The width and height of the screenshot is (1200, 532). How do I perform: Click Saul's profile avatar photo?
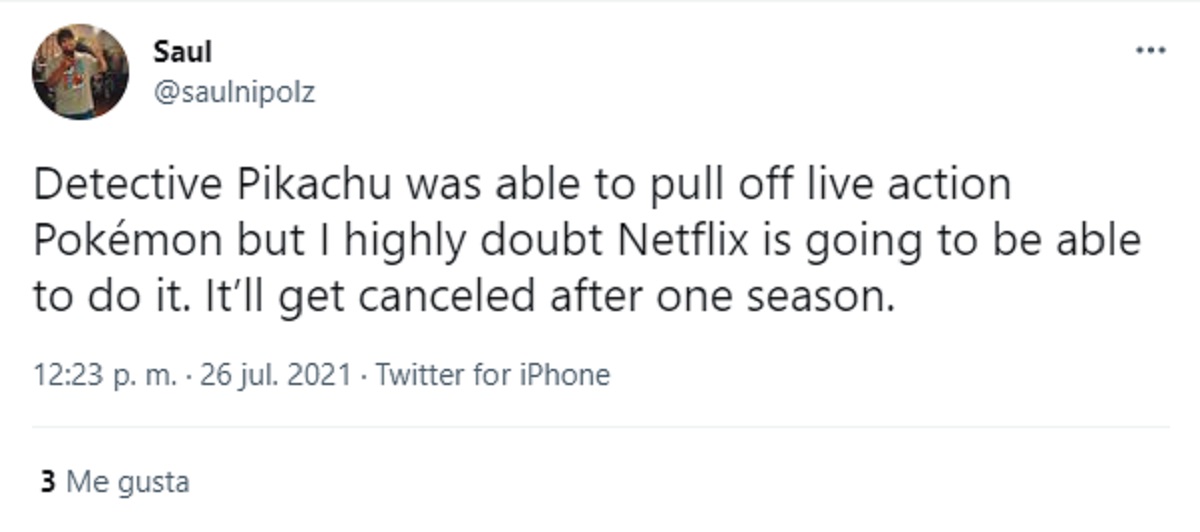80,72
